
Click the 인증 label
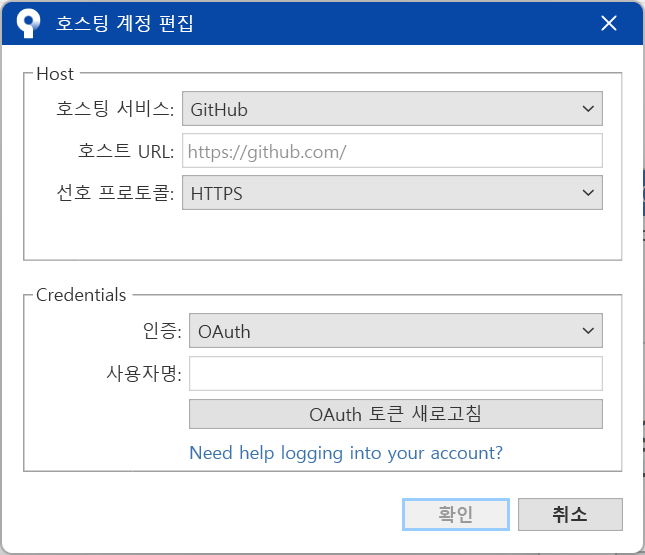[x=162, y=331]
